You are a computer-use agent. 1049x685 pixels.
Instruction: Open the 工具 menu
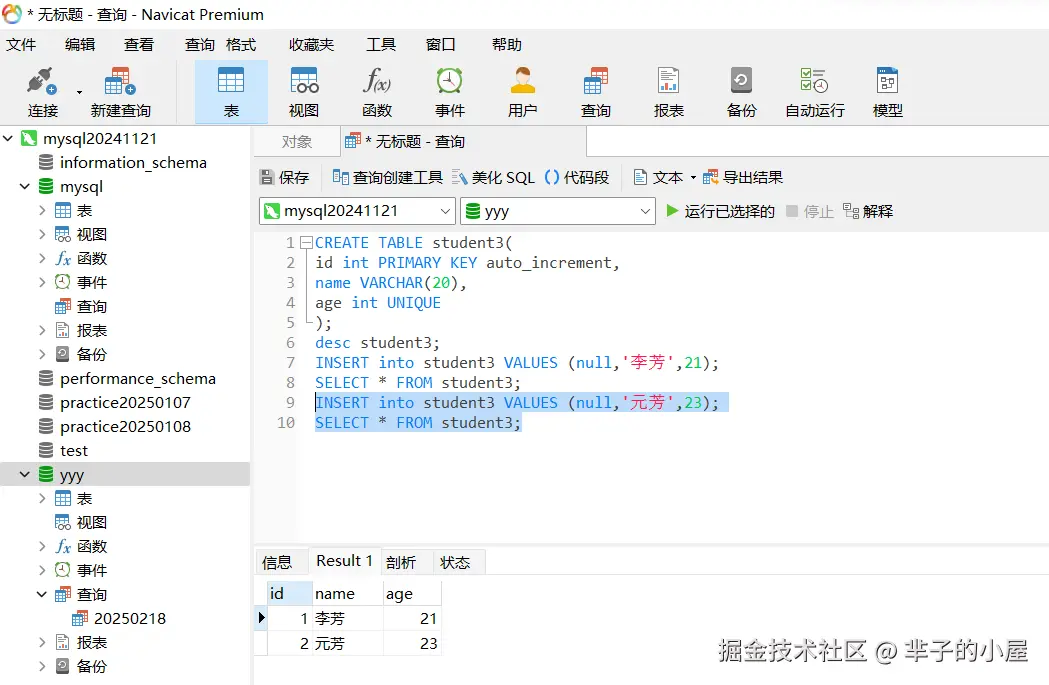tap(381, 45)
